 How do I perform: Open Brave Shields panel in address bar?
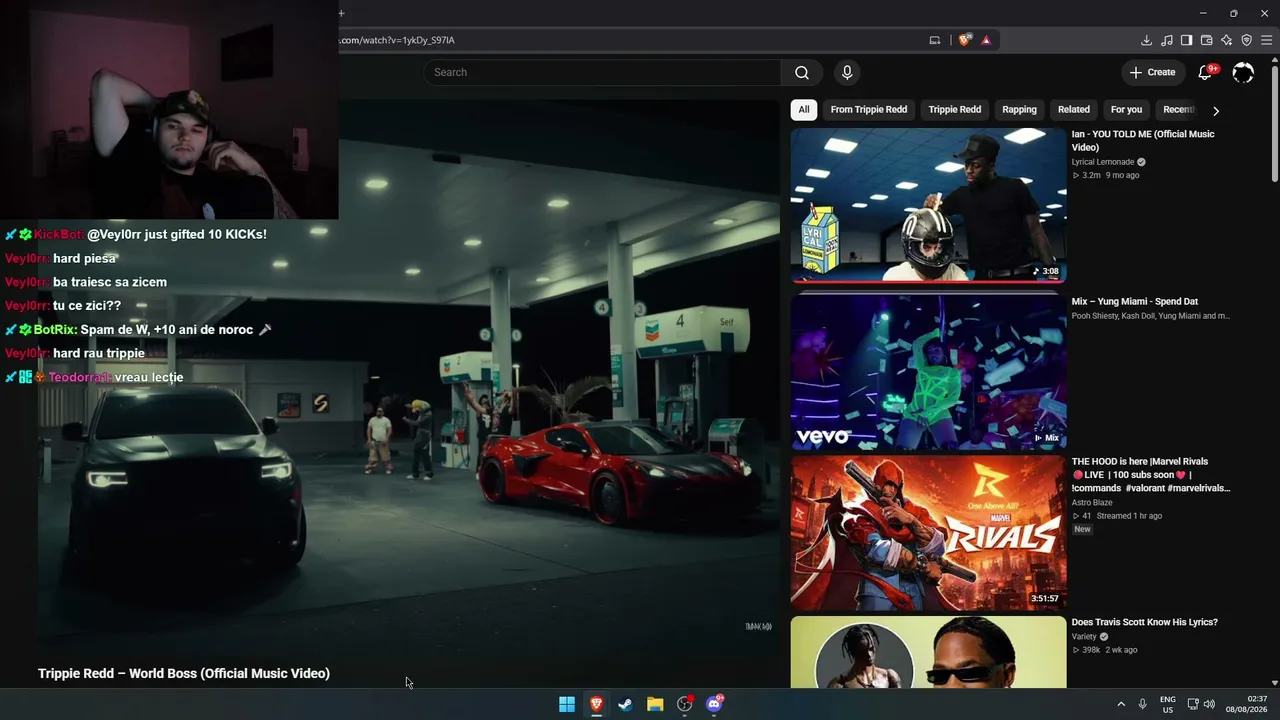pyautogui.click(x=965, y=40)
